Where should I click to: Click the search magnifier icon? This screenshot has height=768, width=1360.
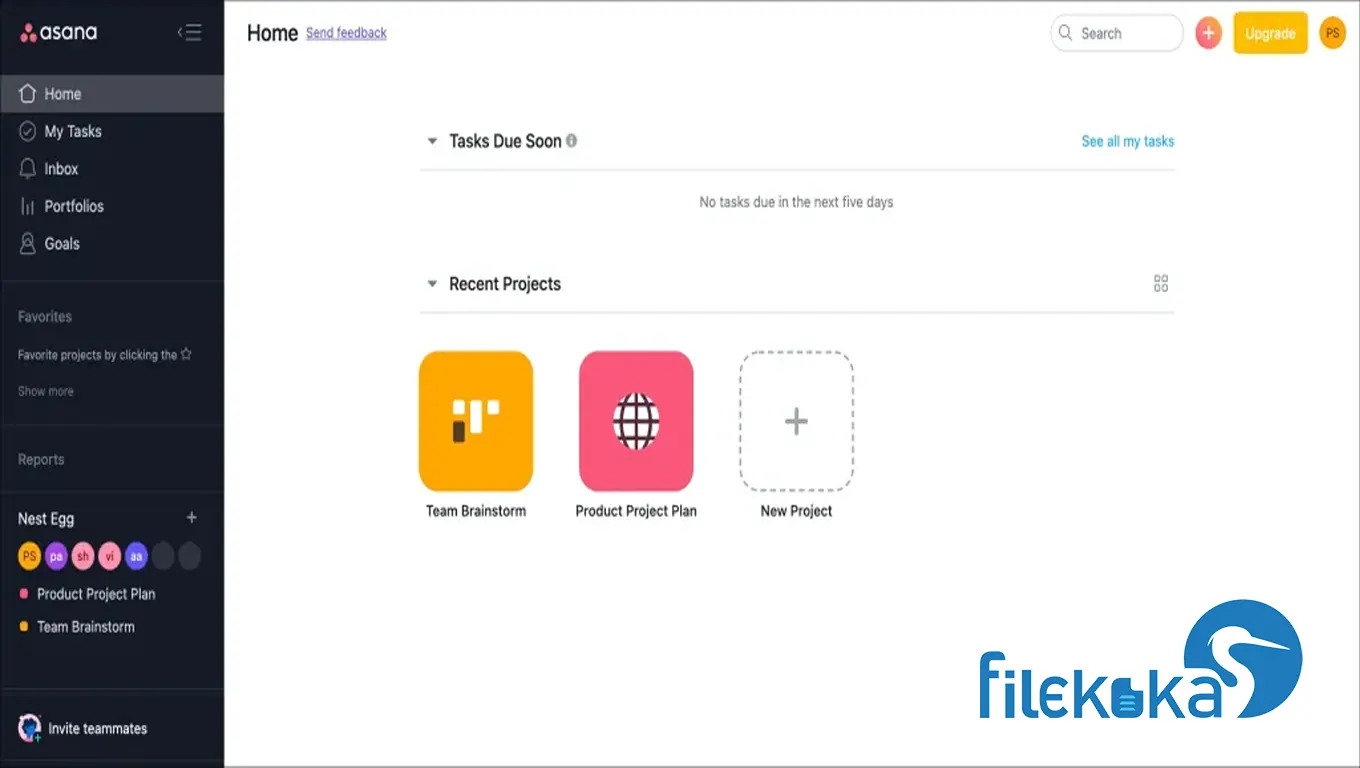[x=1065, y=33]
